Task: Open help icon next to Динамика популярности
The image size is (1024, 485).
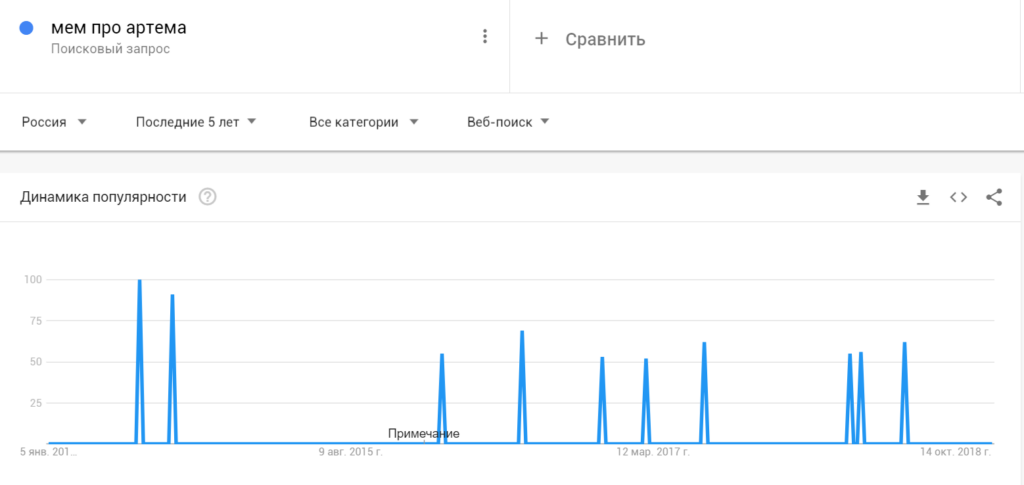Action: pyautogui.click(x=208, y=197)
